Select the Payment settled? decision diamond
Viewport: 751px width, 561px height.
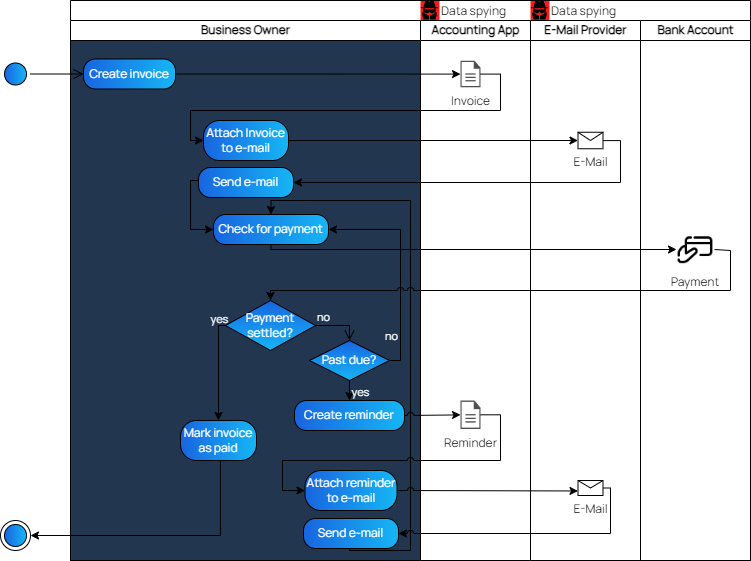tap(270, 325)
